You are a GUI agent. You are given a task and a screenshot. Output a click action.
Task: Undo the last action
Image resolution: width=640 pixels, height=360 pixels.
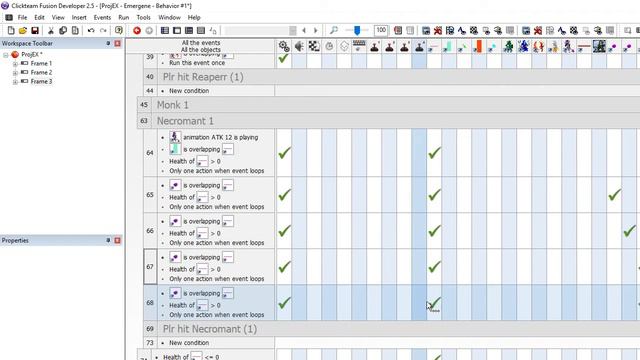point(91,31)
